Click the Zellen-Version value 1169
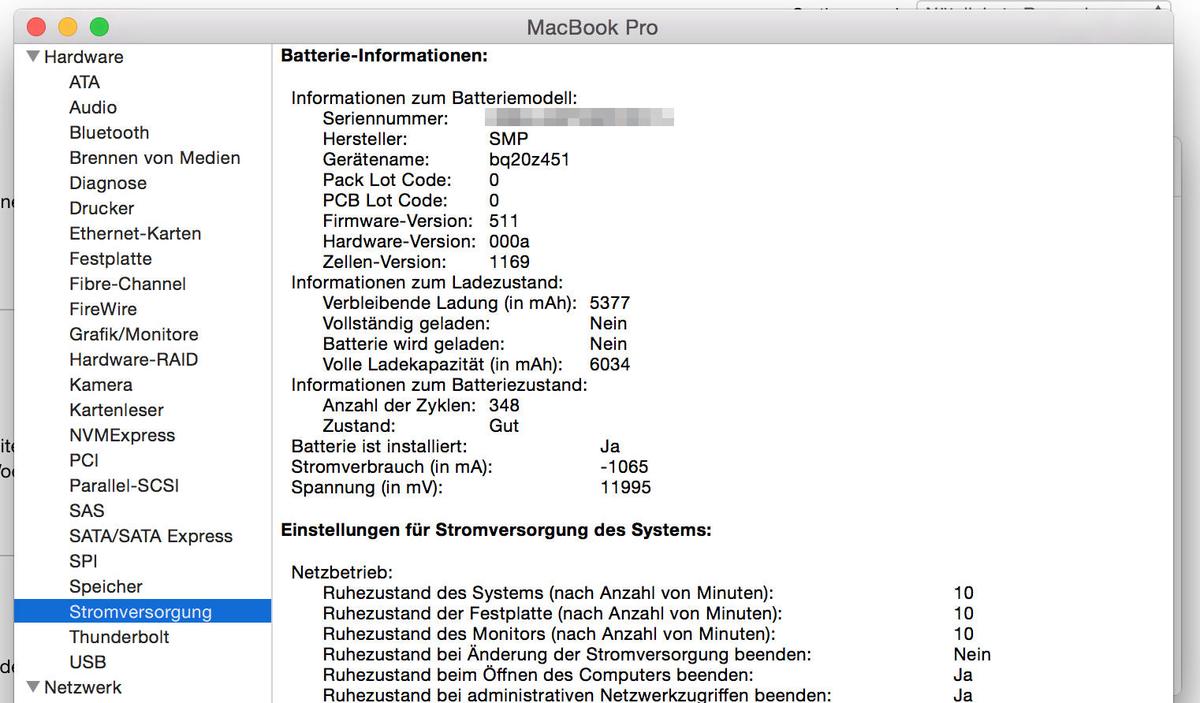Viewport: 1200px width, 703px height. click(509, 262)
